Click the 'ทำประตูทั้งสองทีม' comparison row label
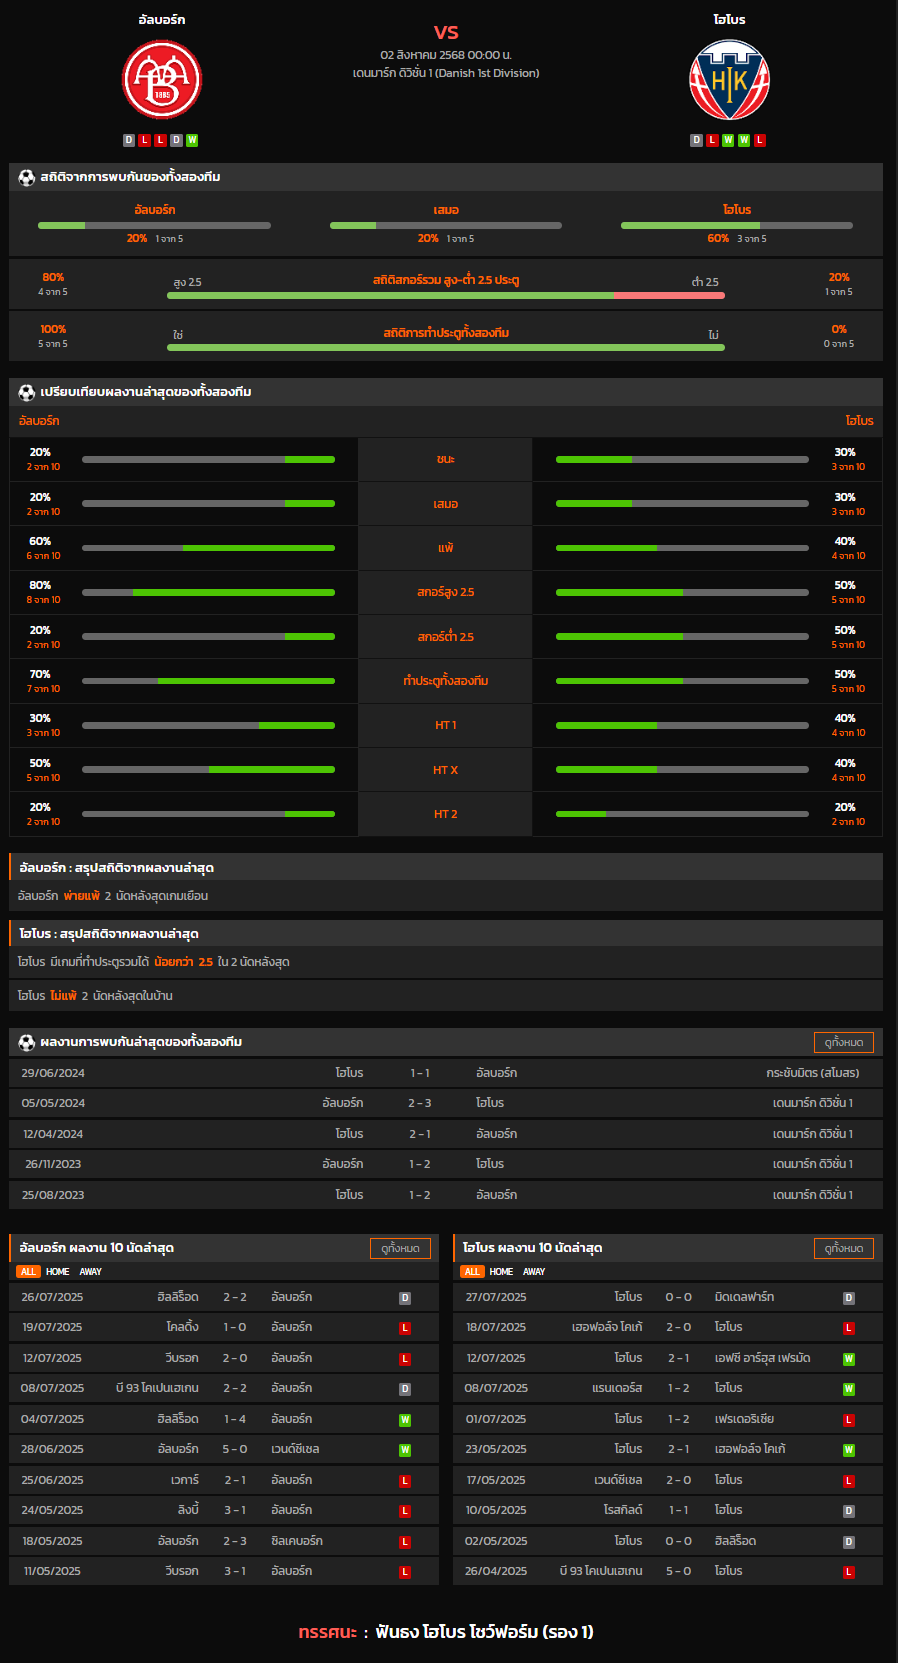This screenshot has height=1663, width=898. [x=446, y=681]
